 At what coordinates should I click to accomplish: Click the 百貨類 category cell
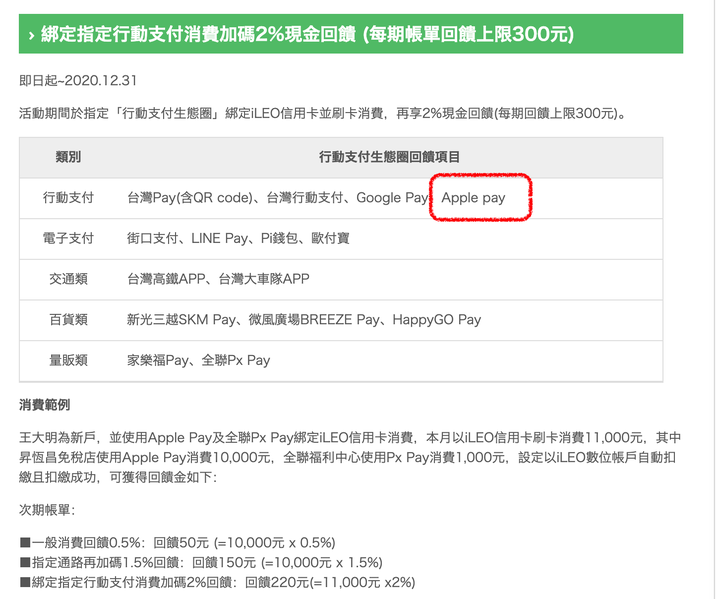[x=68, y=319]
